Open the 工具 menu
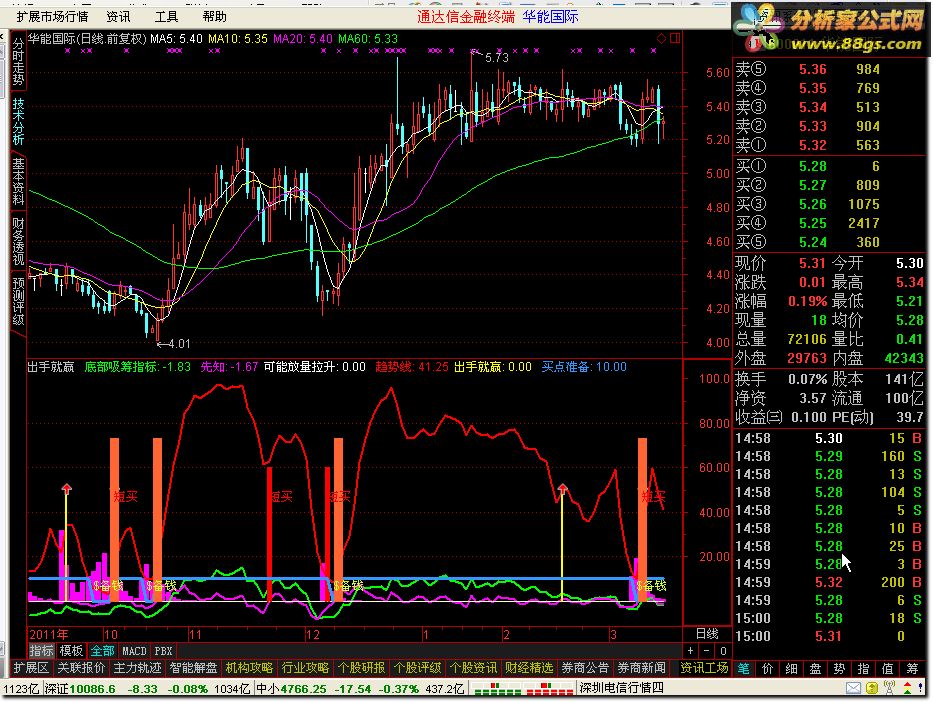 166,17
